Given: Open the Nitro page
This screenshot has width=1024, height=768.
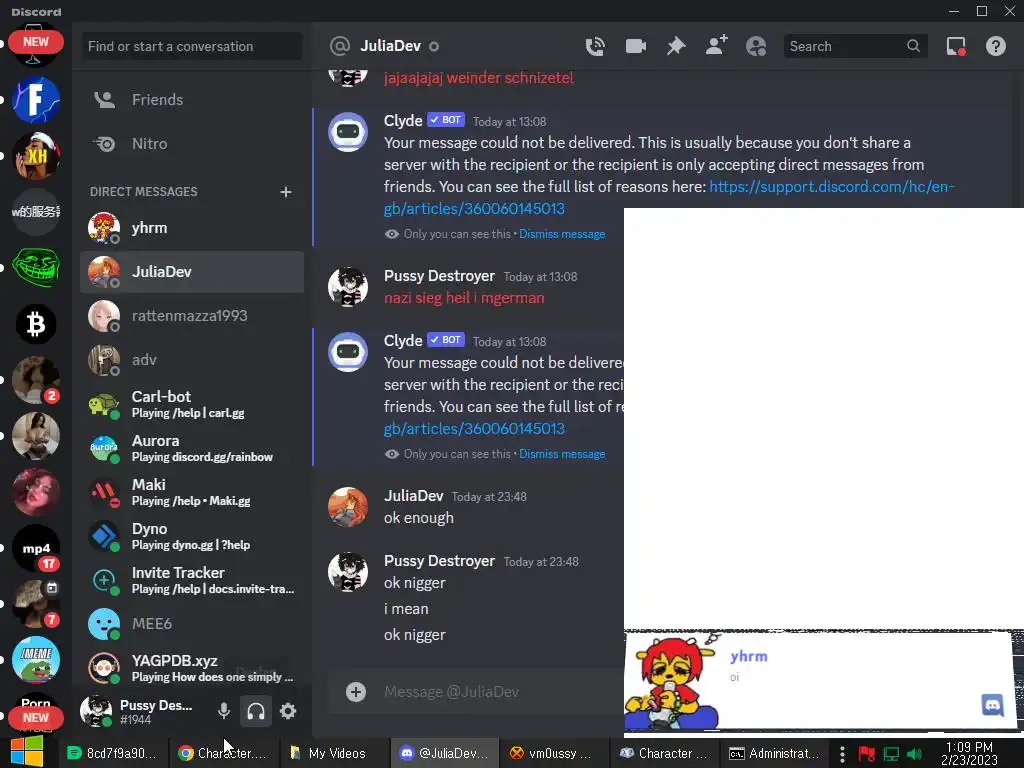Looking at the screenshot, I should coord(191,144).
